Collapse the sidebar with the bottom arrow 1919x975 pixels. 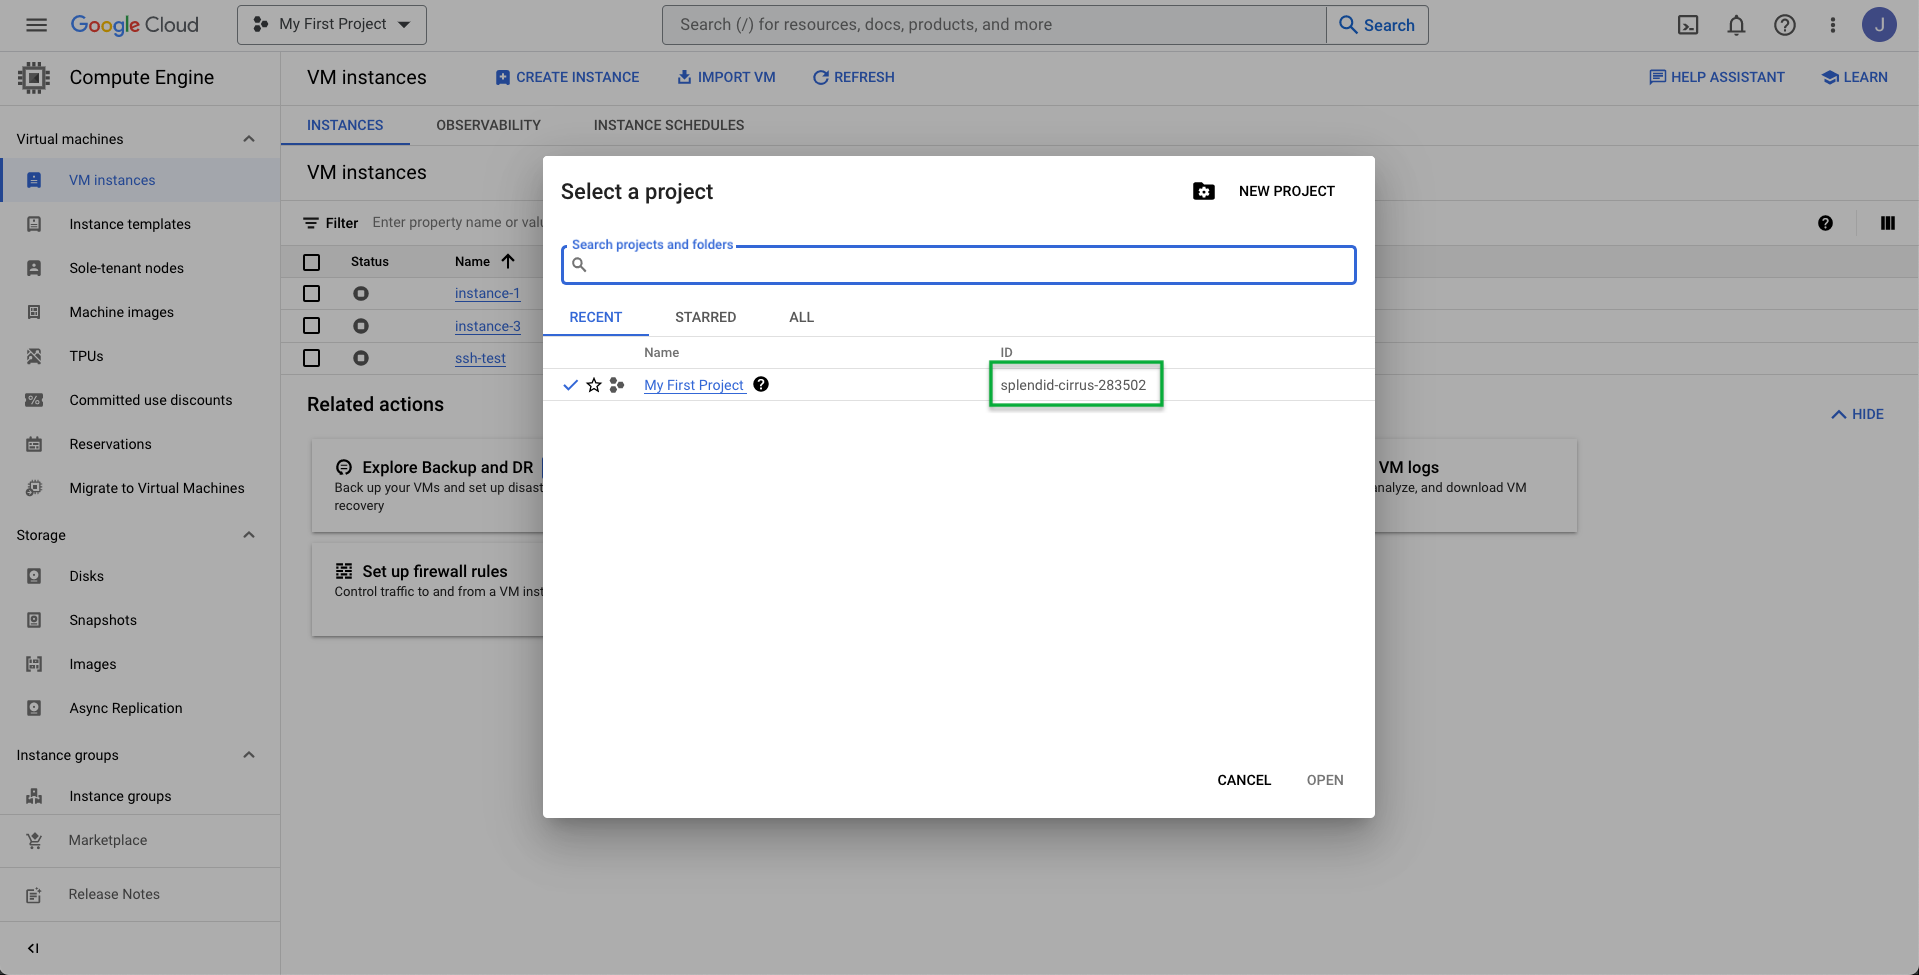pyautogui.click(x=33, y=948)
